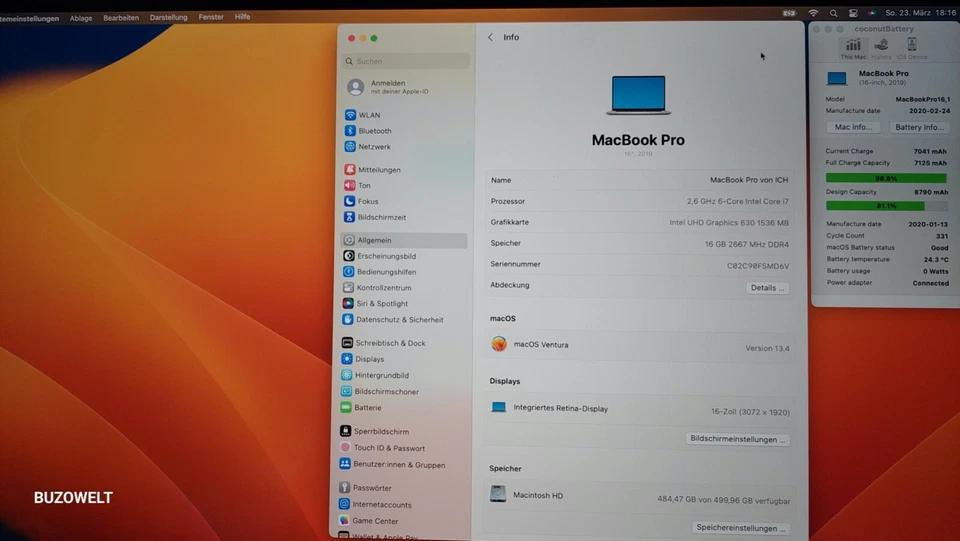The image size is (960, 541).
Task: Open Game Center settings
Action: coord(369,521)
